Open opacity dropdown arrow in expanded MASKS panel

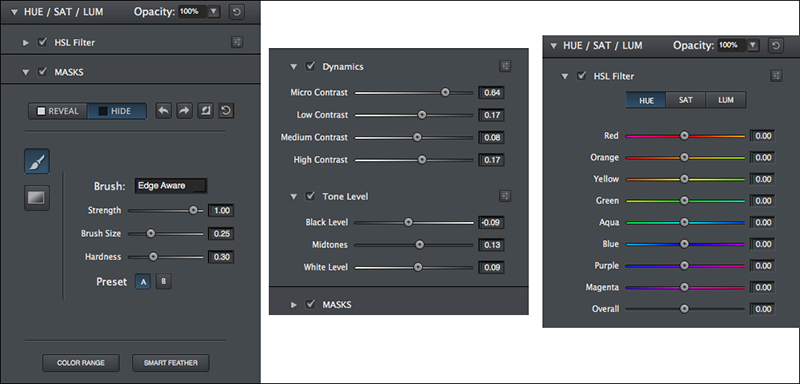click(214, 12)
